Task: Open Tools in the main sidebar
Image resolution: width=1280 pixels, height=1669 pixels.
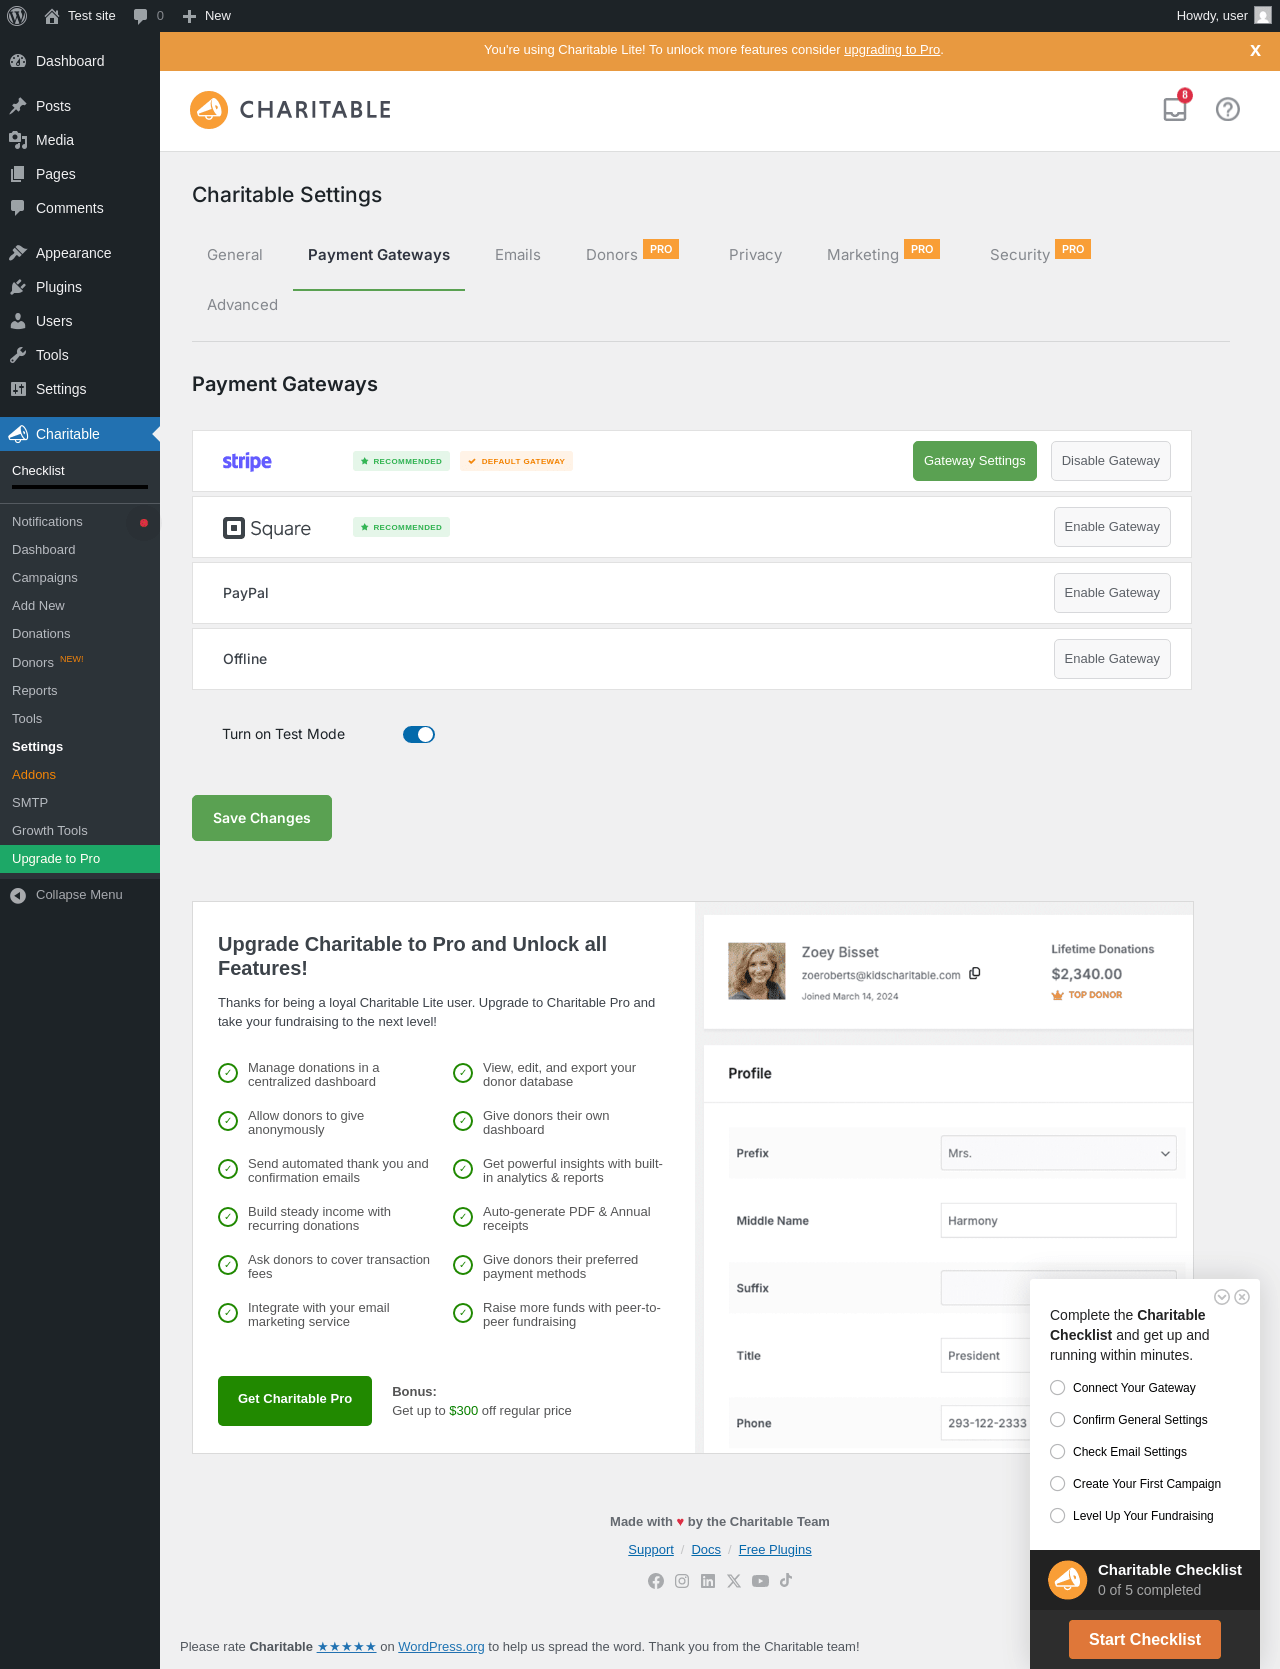Action: 80,355
